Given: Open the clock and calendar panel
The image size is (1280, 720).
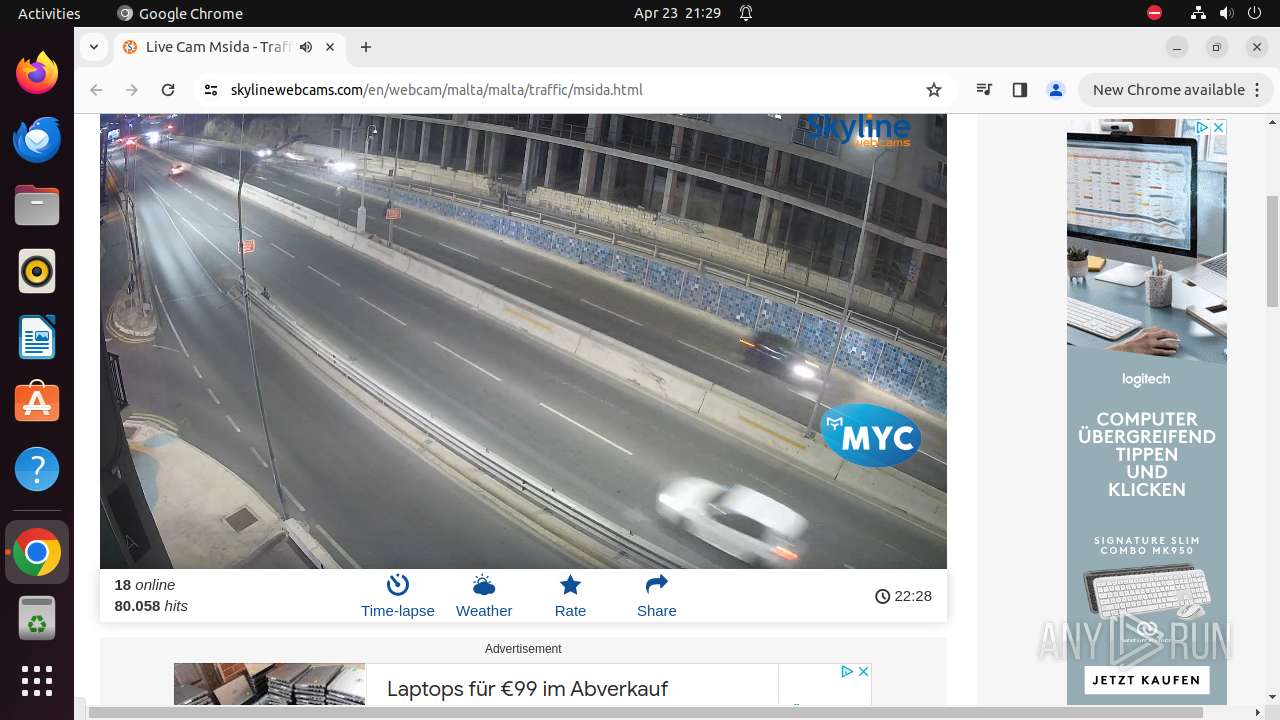Looking at the screenshot, I should click(677, 13).
